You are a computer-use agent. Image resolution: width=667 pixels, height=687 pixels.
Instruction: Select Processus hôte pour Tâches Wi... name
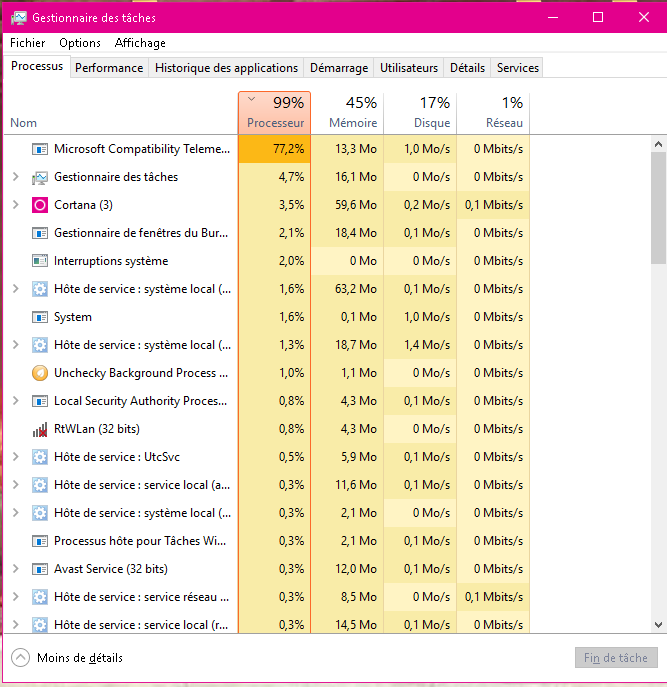coord(140,541)
